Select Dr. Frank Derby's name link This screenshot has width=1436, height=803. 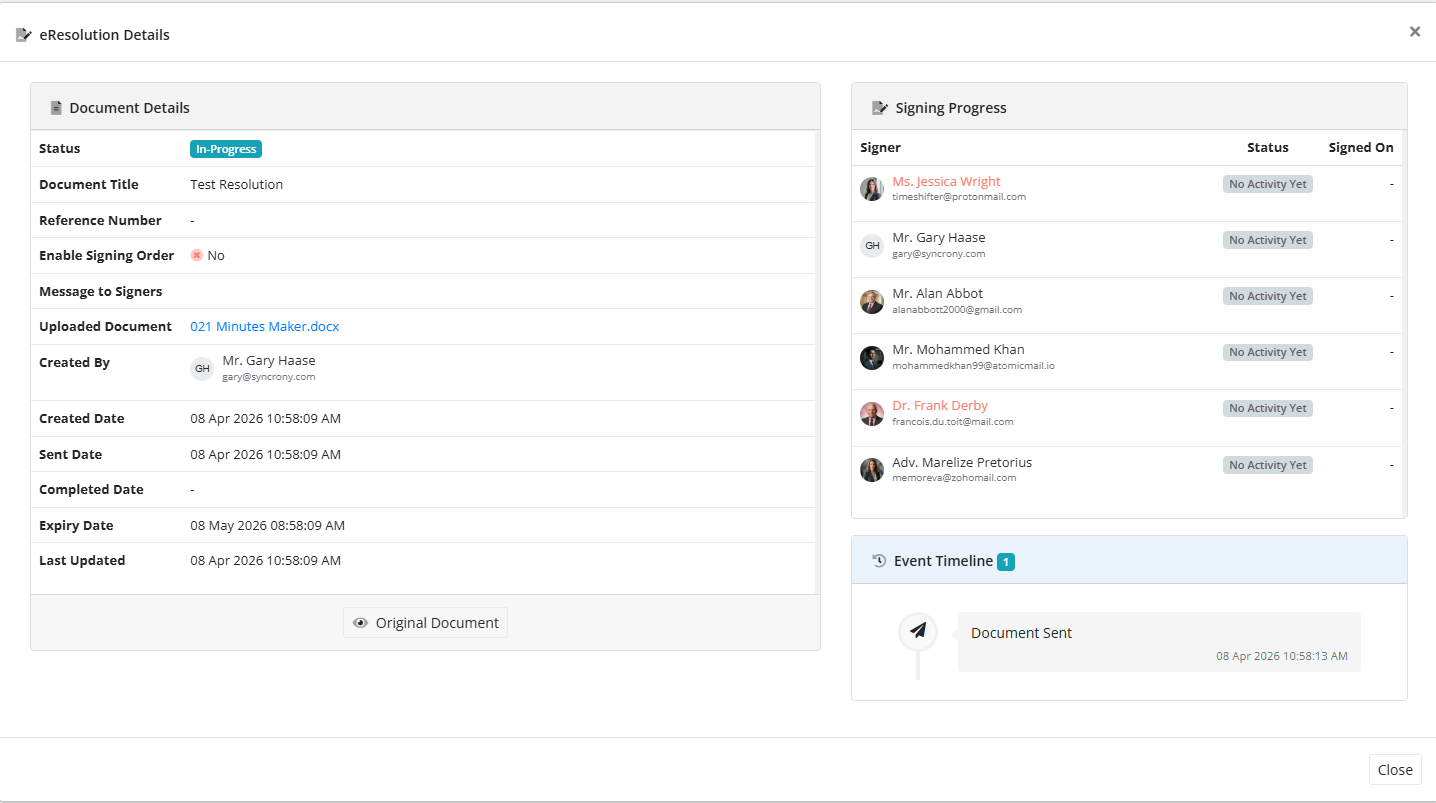pyautogui.click(x=939, y=405)
